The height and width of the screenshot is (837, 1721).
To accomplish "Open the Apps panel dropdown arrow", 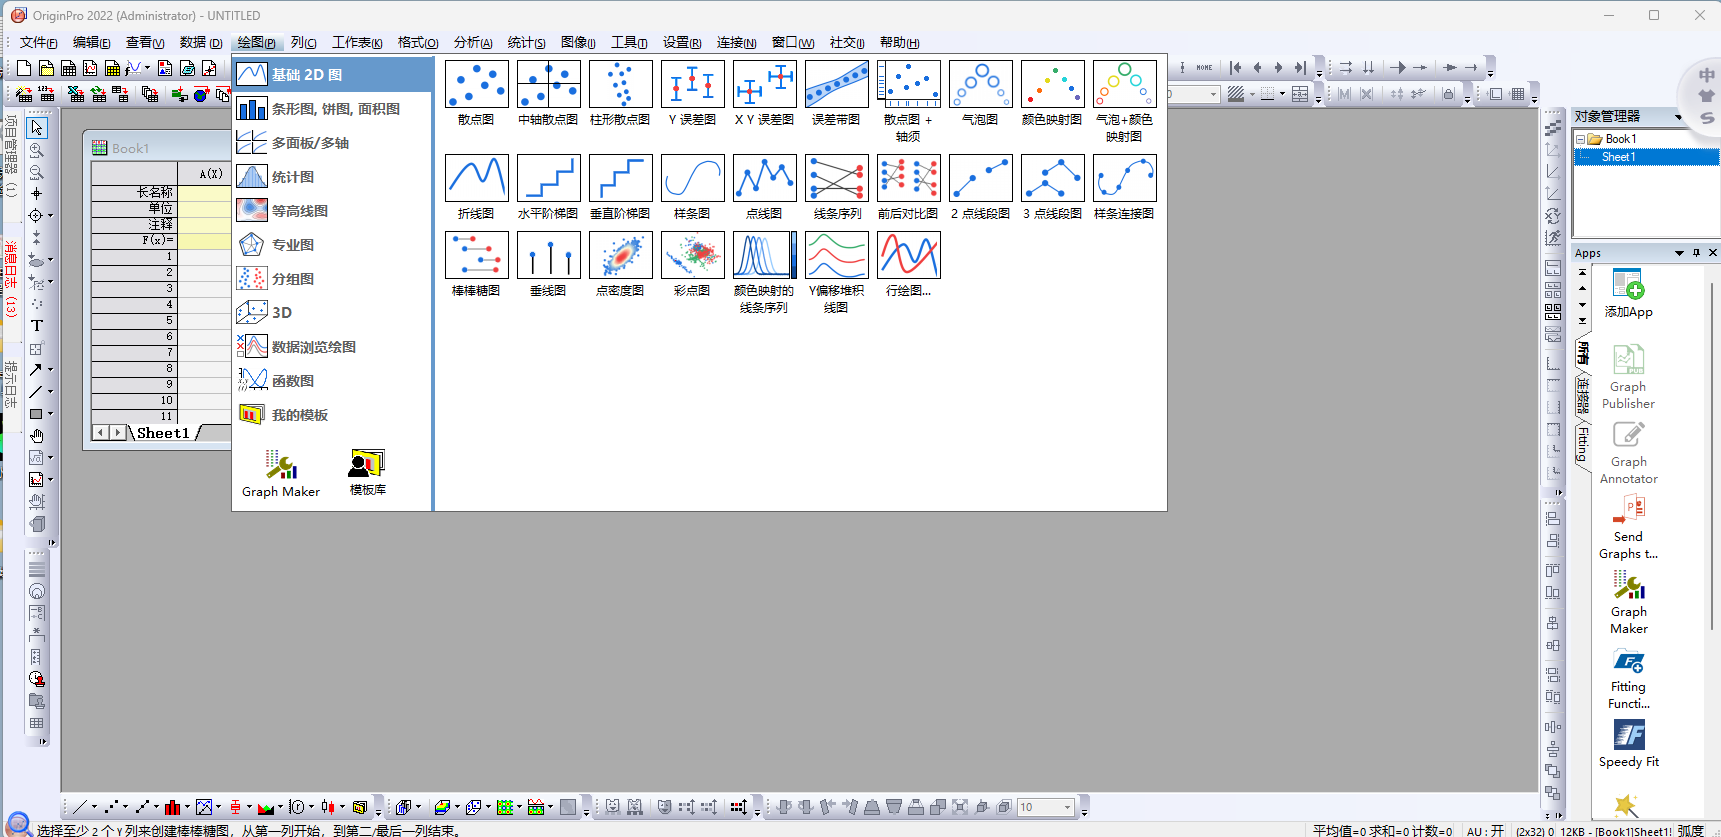I will coord(1679,253).
